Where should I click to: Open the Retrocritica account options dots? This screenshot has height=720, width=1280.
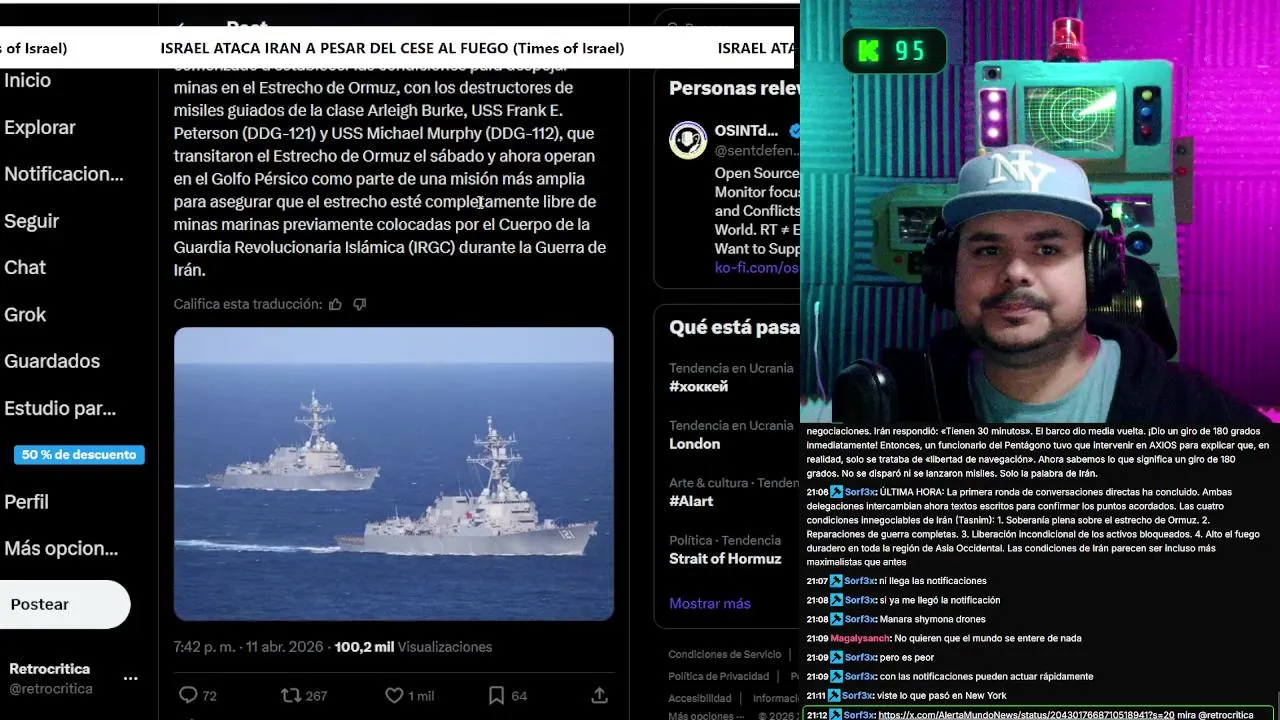pyautogui.click(x=130, y=678)
